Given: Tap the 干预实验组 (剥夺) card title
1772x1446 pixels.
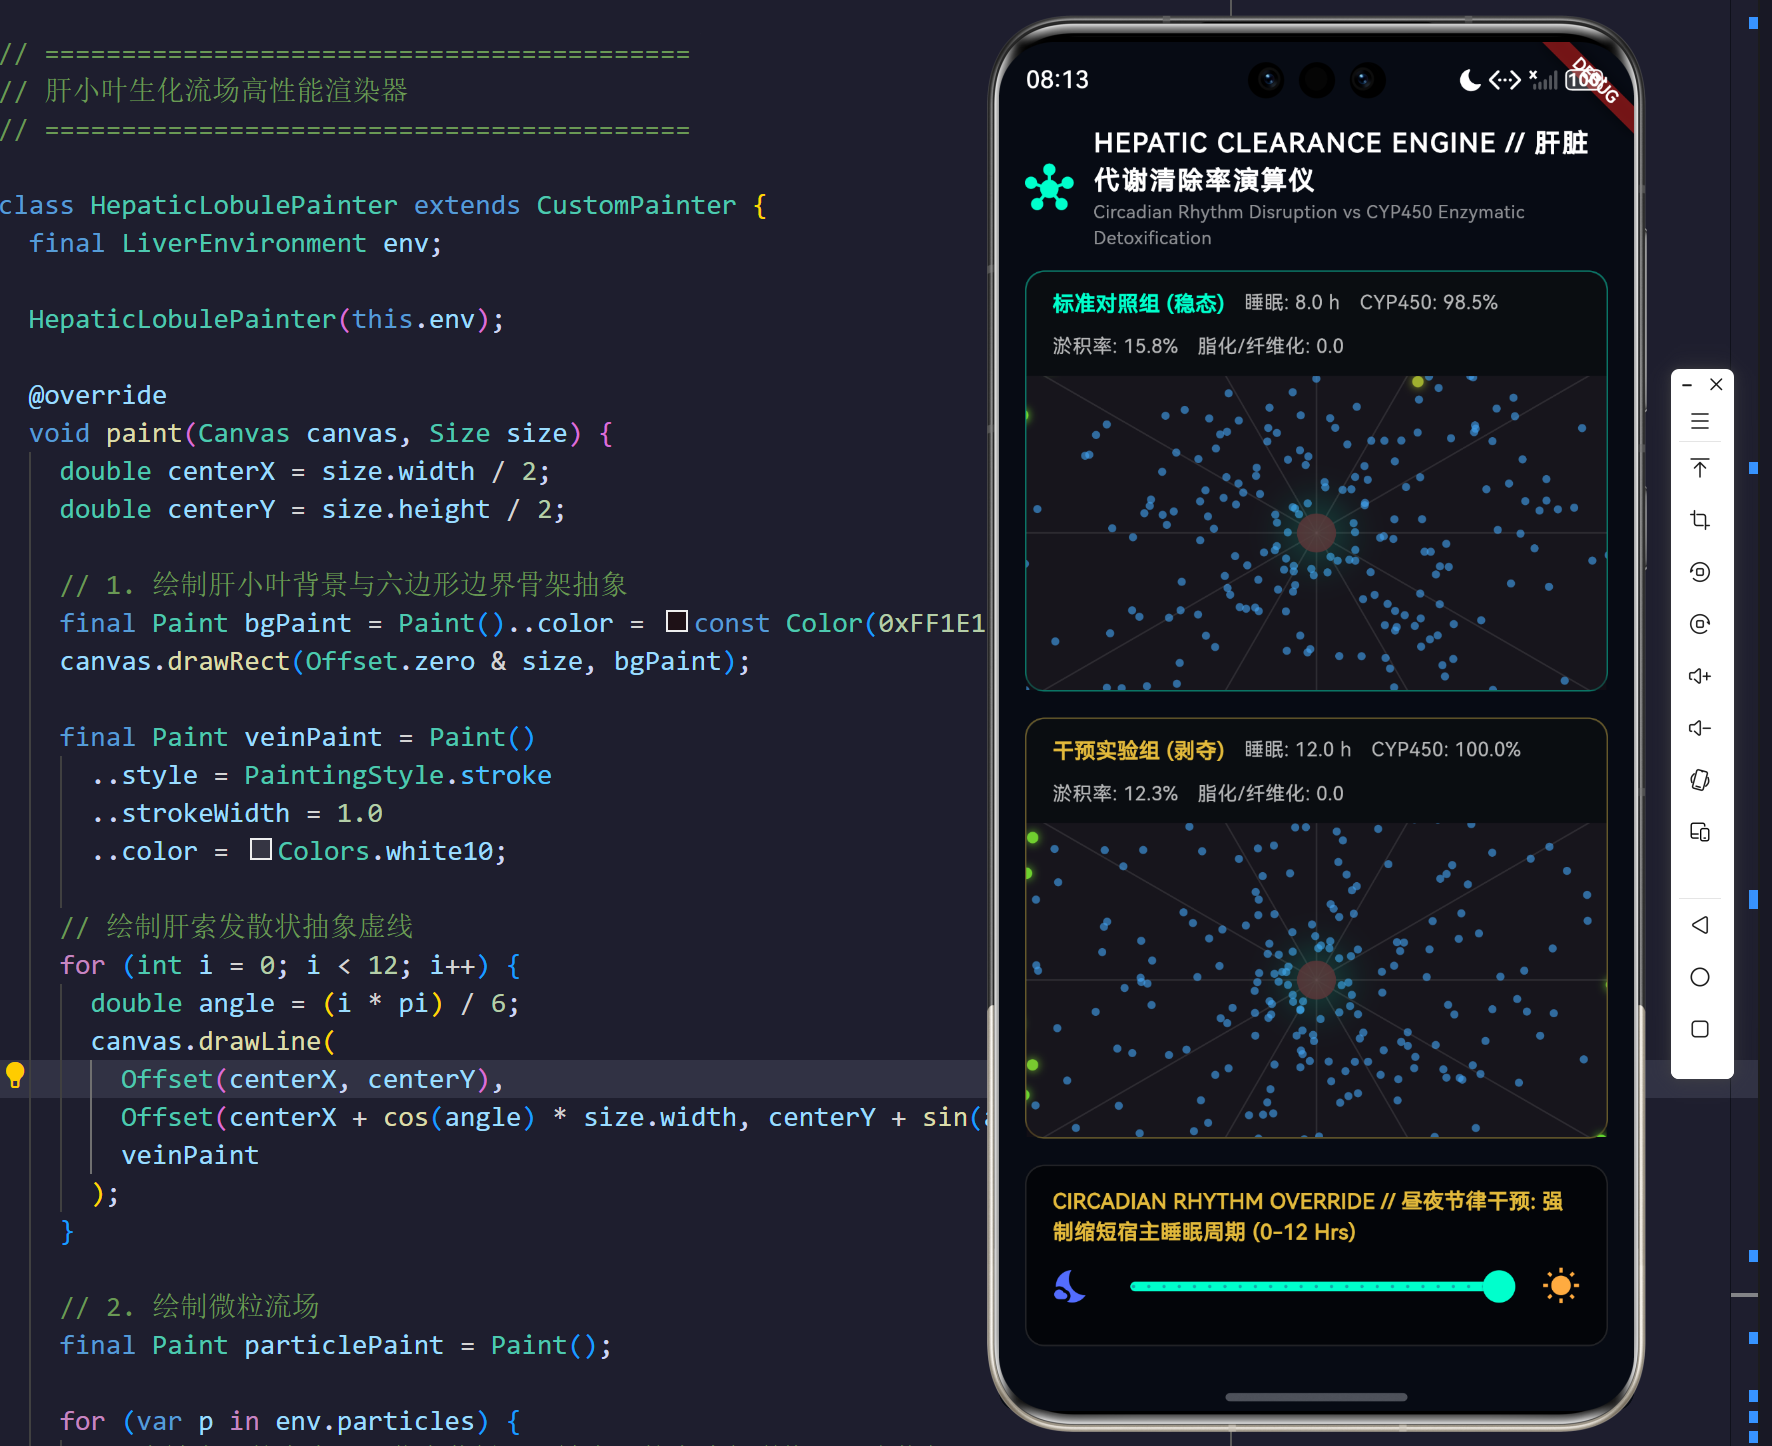Looking at the screenshot, I should tap(1138, 750).
